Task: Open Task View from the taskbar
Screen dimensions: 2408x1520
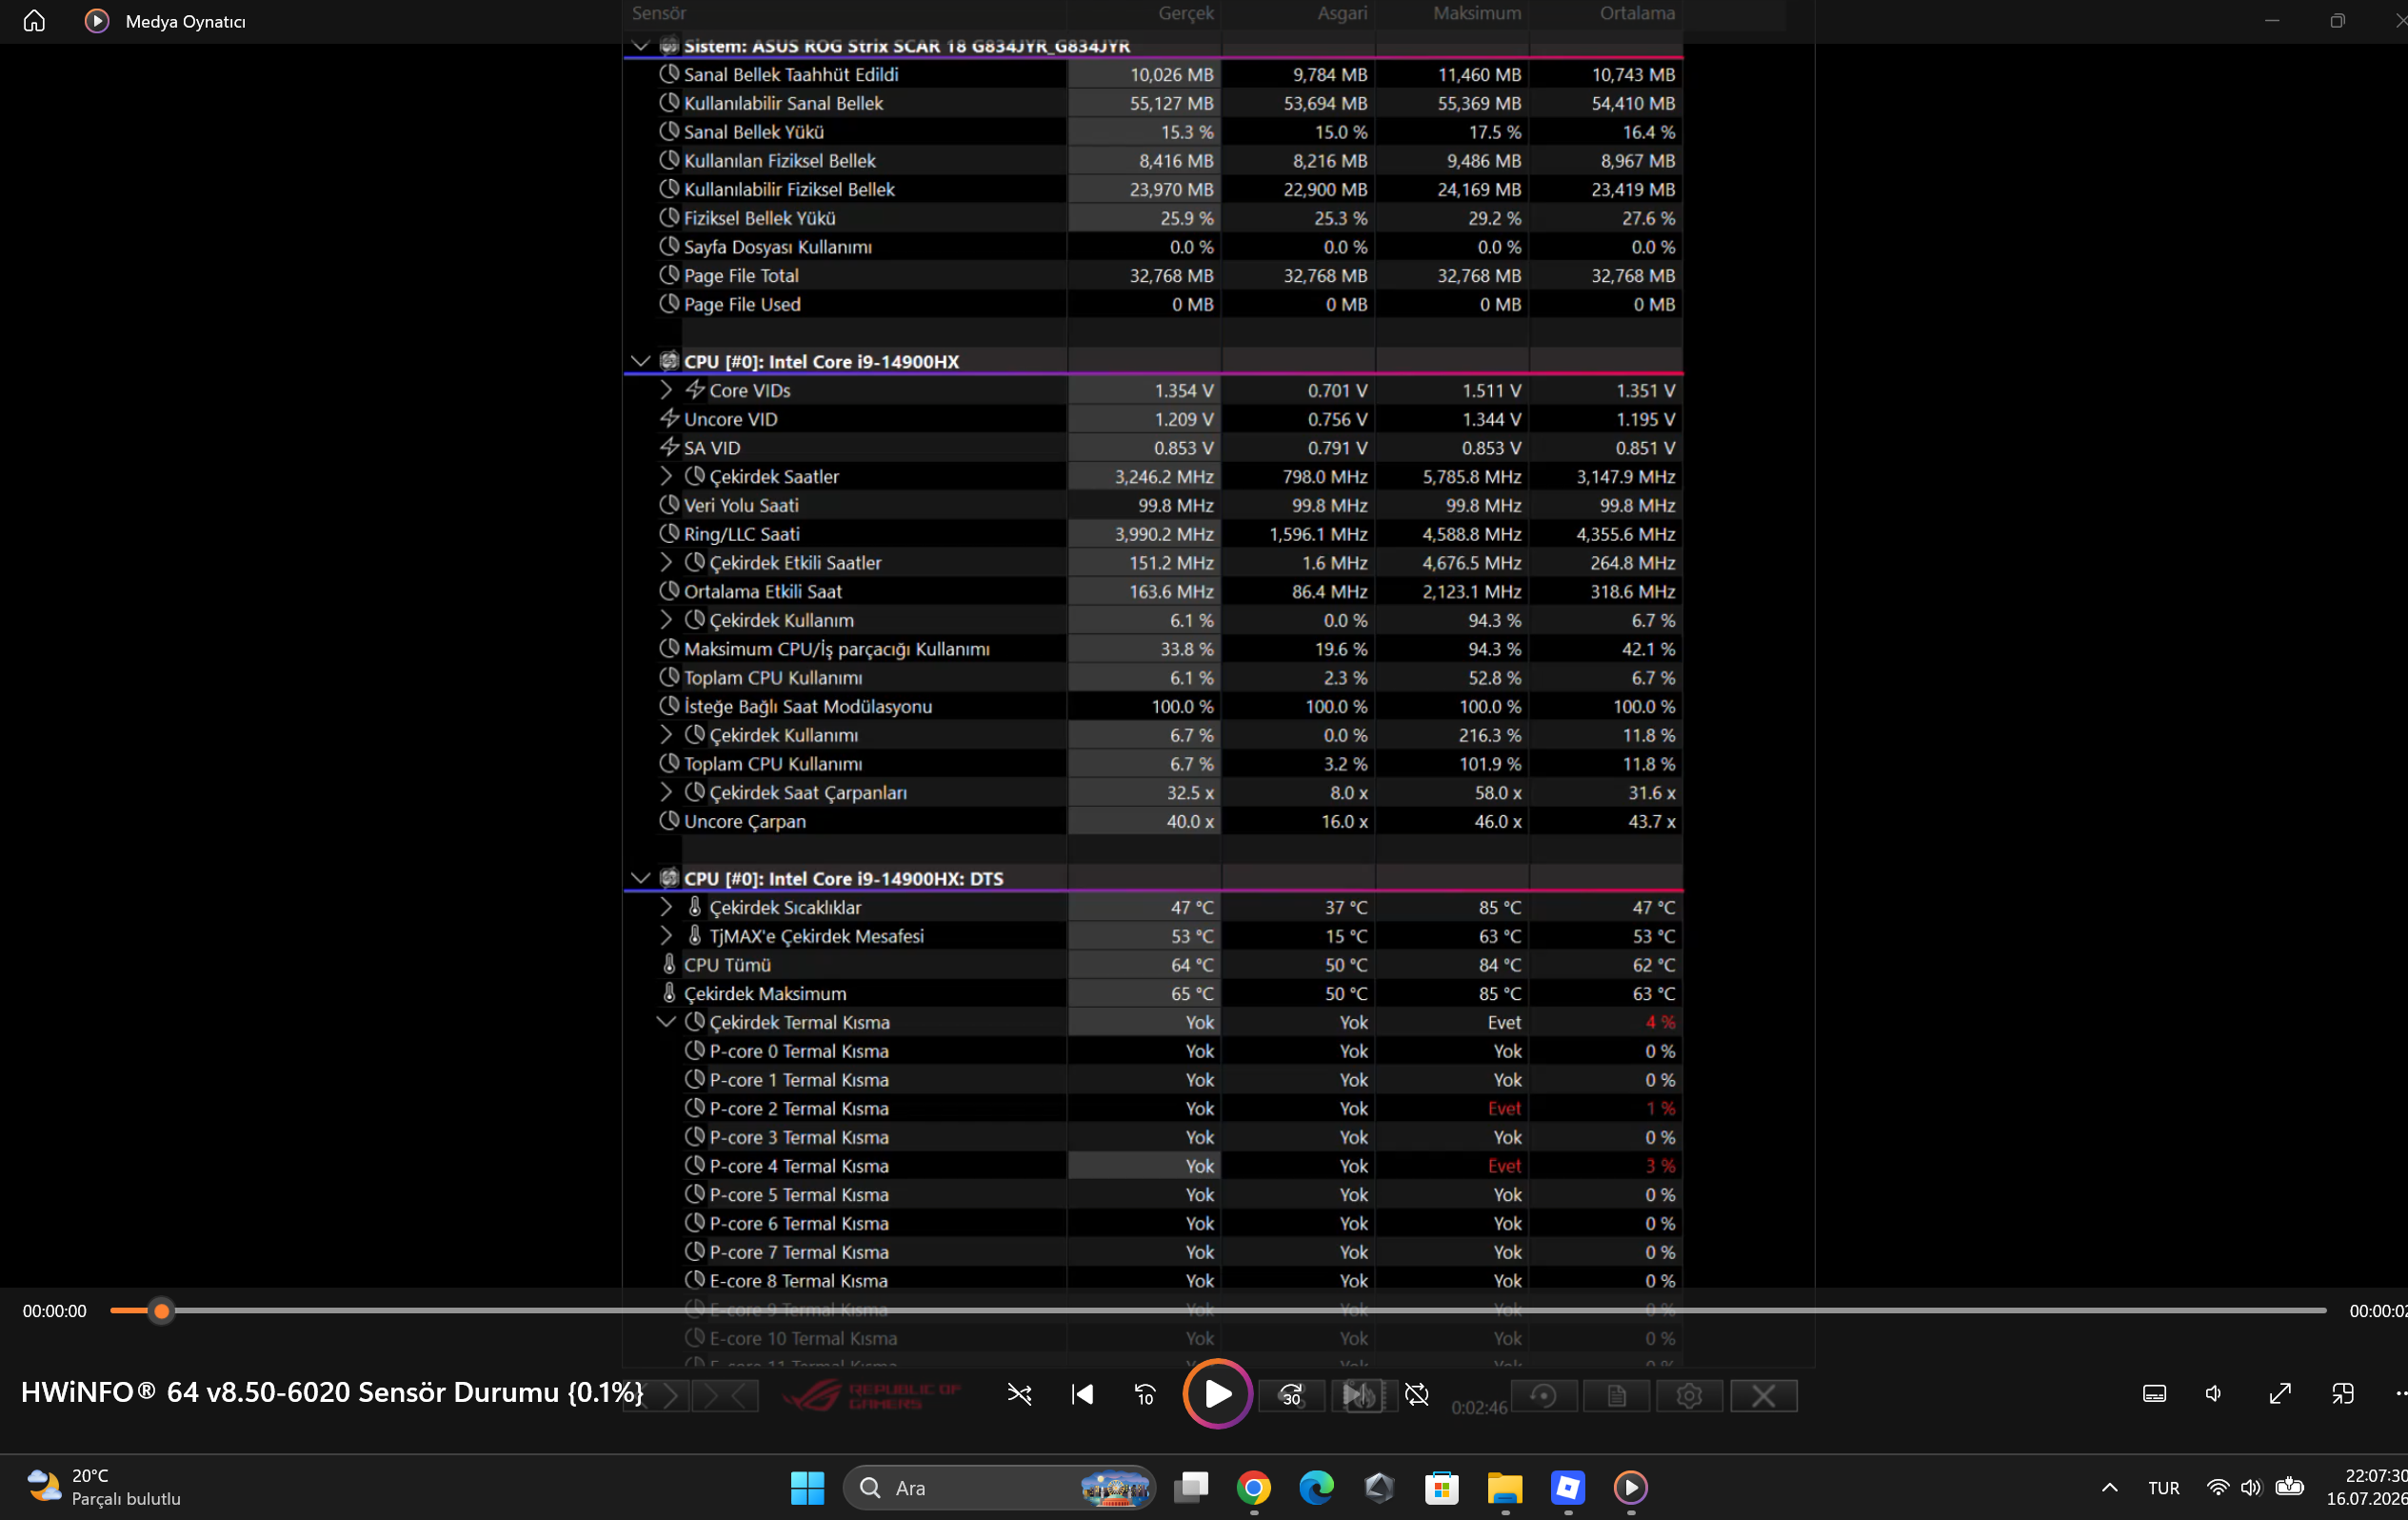Action: pos(1191,1487)
